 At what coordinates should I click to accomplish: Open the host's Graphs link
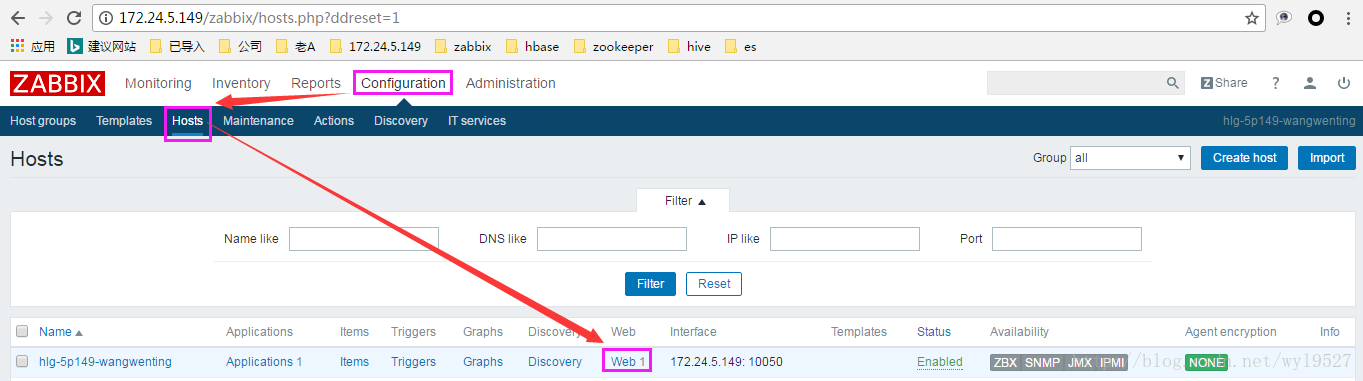[x=483, y=362]
